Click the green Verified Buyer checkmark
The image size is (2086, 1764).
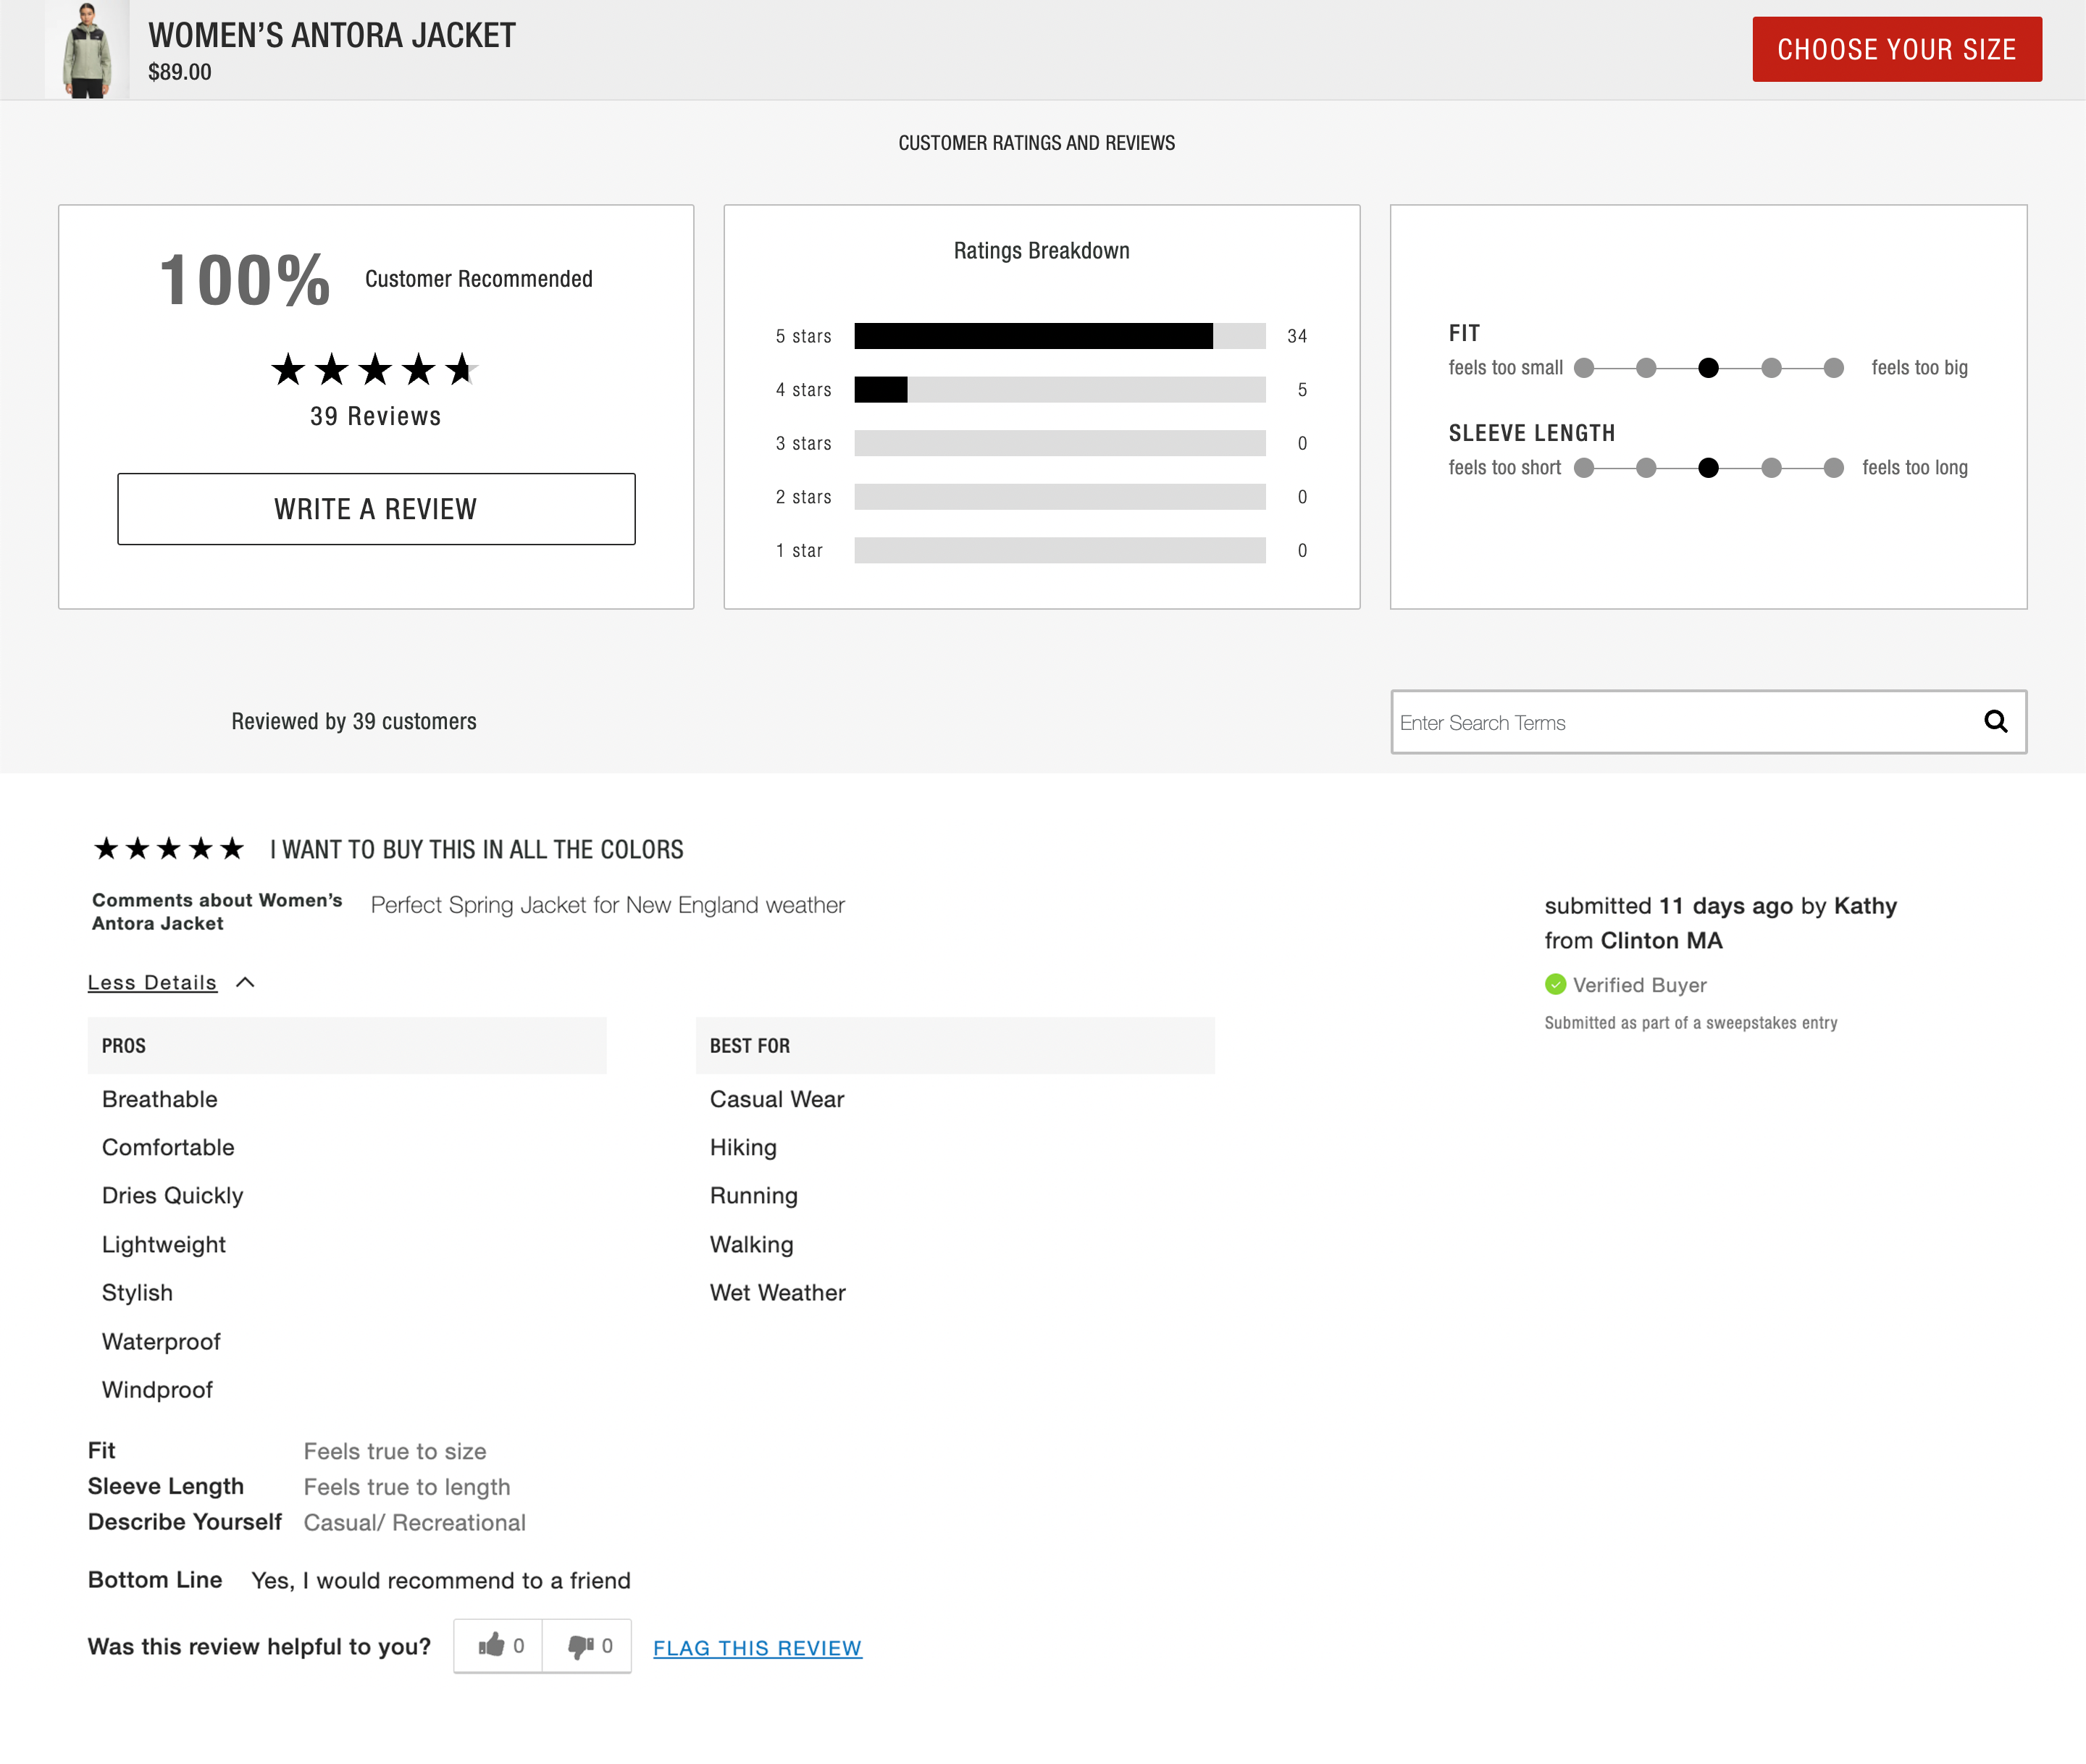point(1555,984)
